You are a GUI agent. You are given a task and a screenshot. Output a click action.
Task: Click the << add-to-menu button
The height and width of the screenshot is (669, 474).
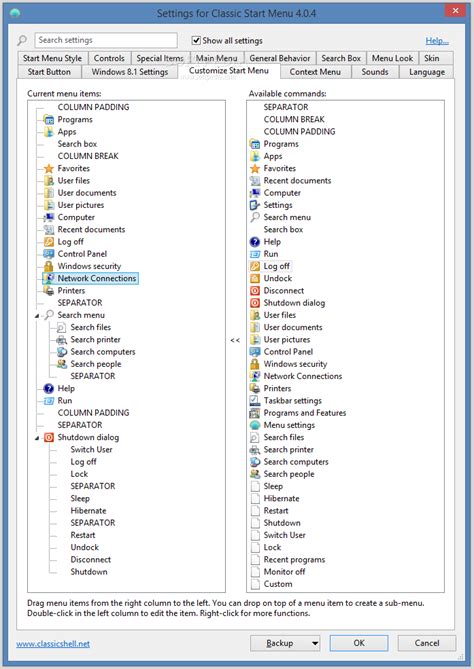(235, 340)
